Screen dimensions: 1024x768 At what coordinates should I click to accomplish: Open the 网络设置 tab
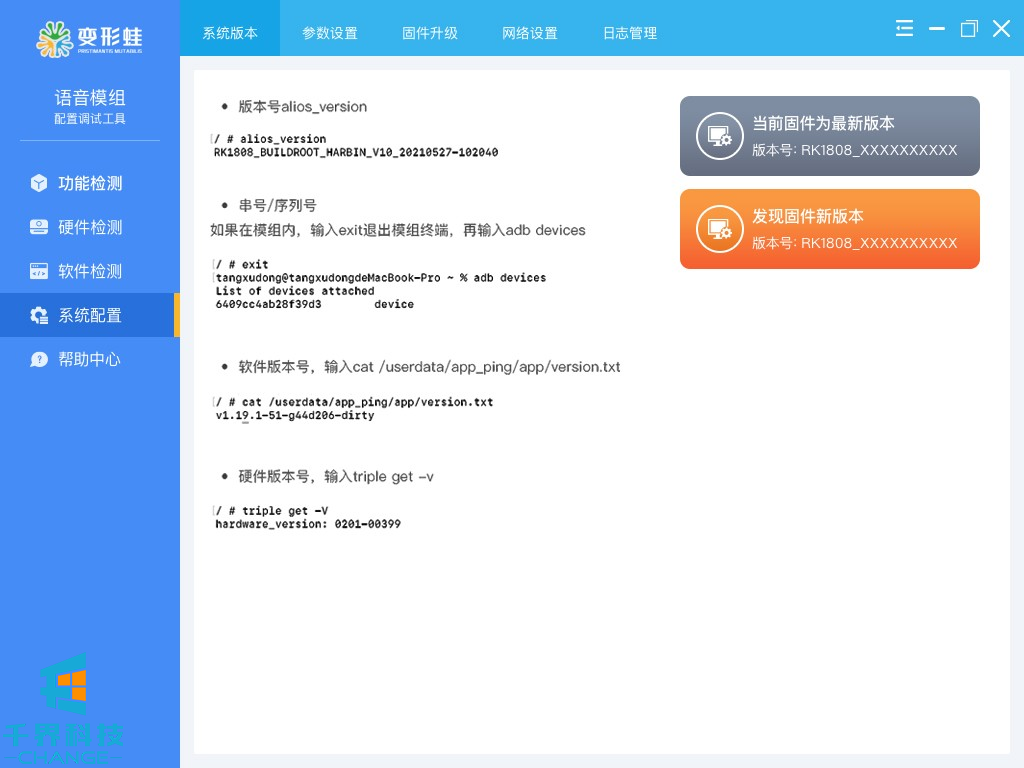(x=530, y=33)
